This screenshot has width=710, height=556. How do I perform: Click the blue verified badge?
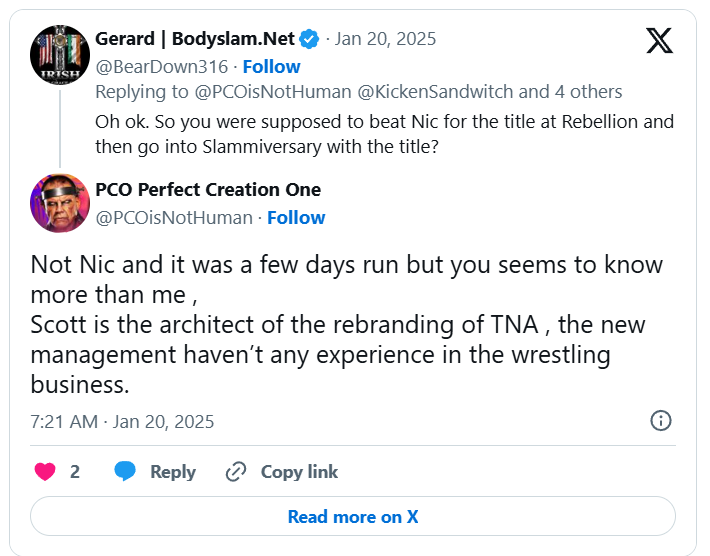[311, 39]
